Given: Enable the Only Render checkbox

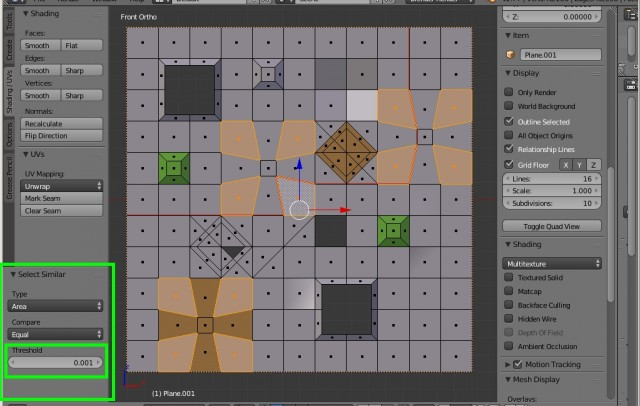Looking at the screenshot, I should (509, 92).
